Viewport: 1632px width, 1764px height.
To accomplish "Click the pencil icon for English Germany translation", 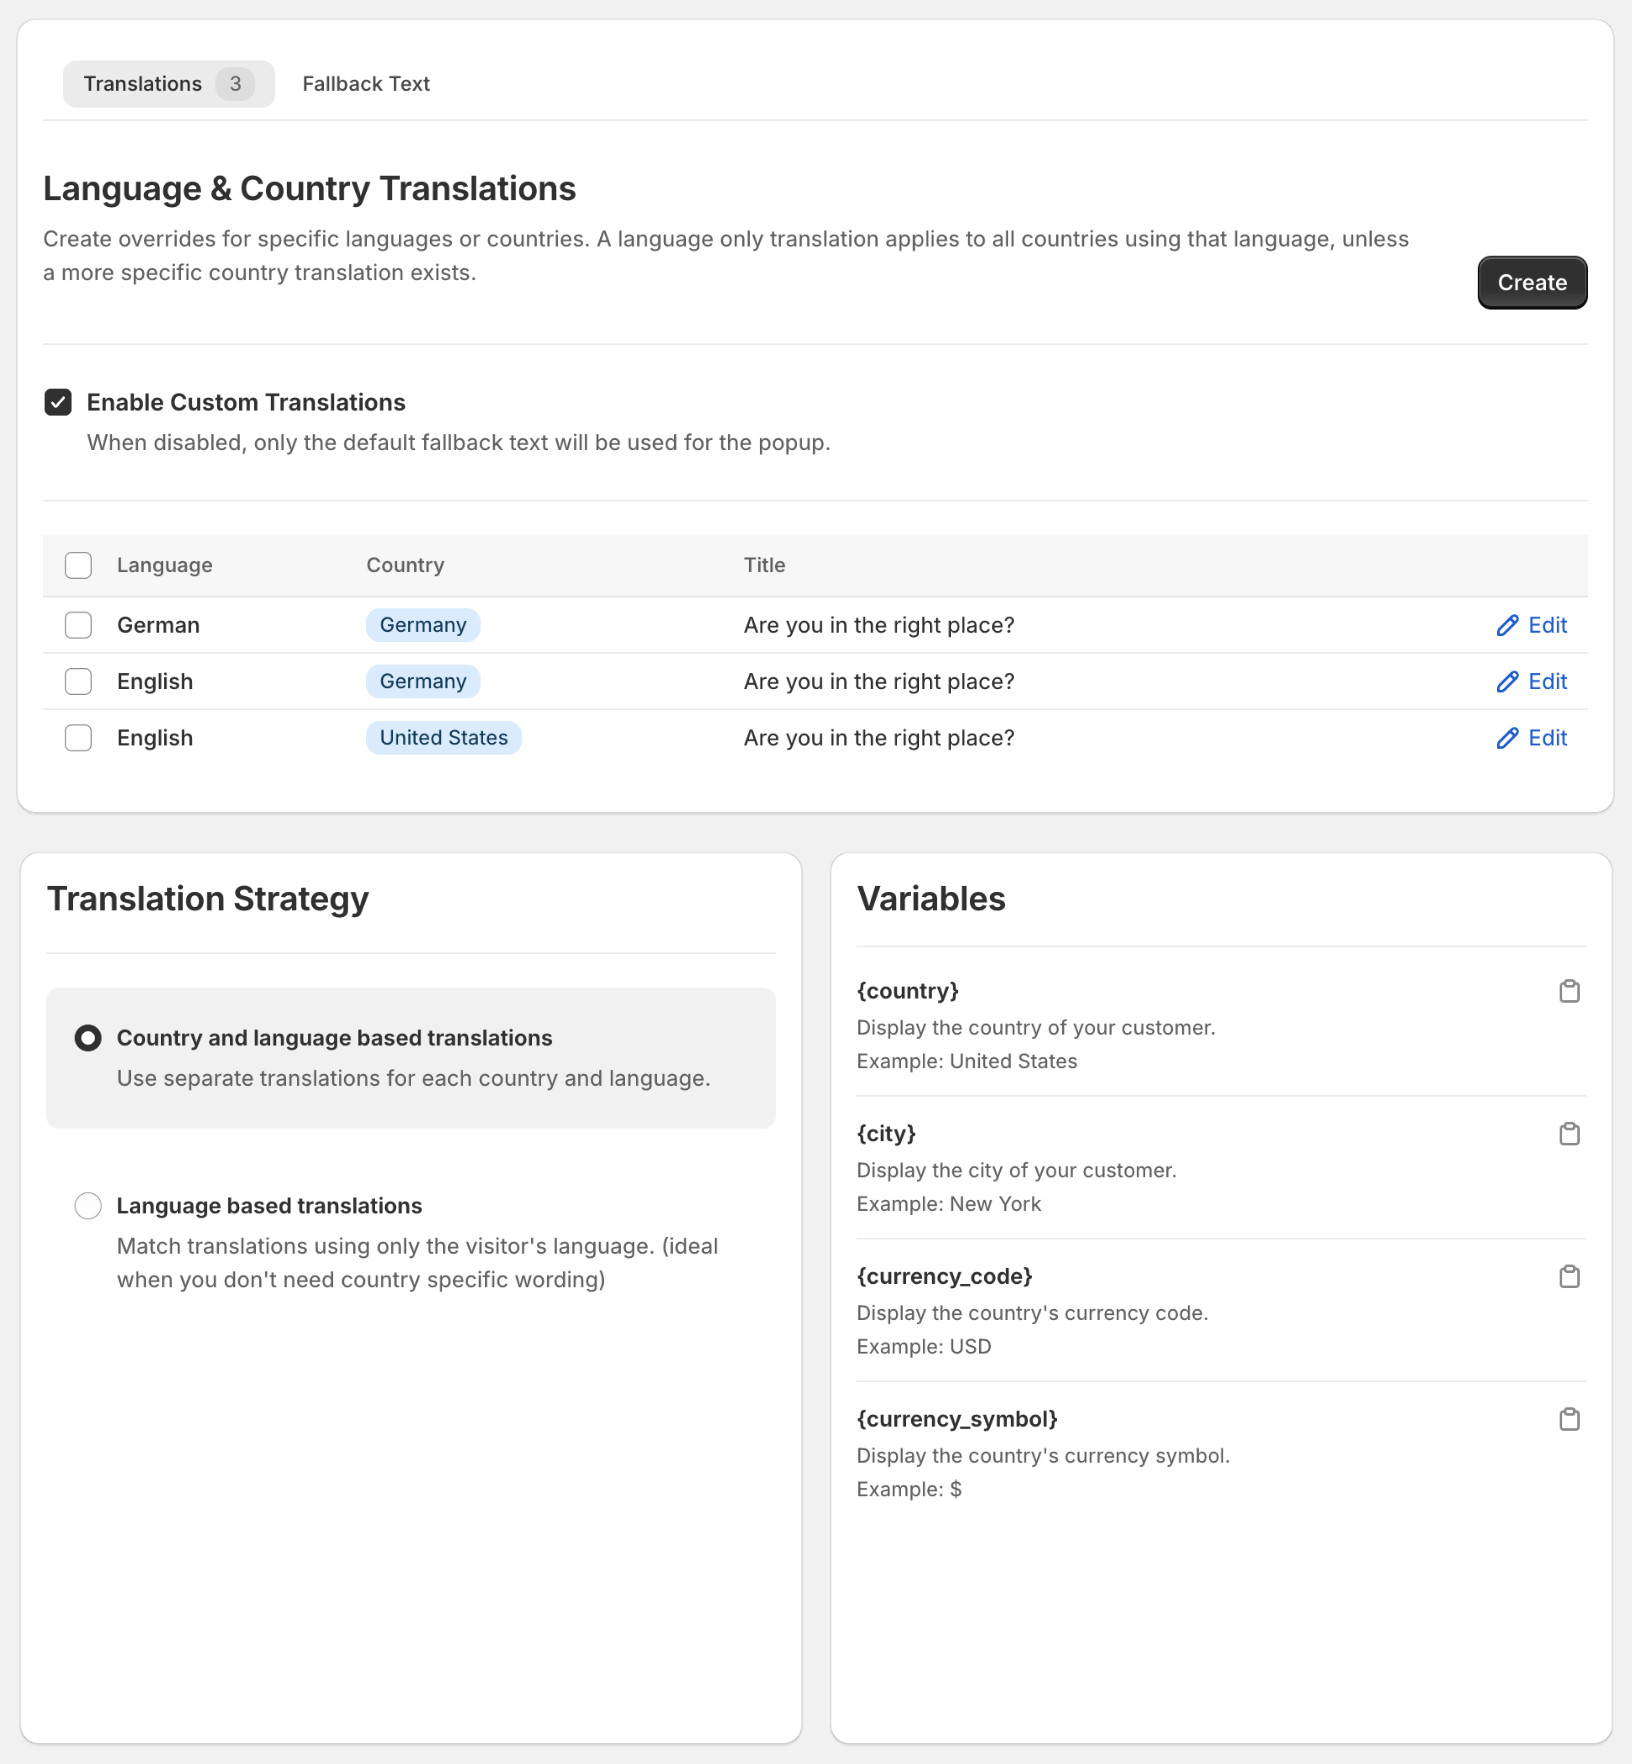I will [x=1508, y=681].
